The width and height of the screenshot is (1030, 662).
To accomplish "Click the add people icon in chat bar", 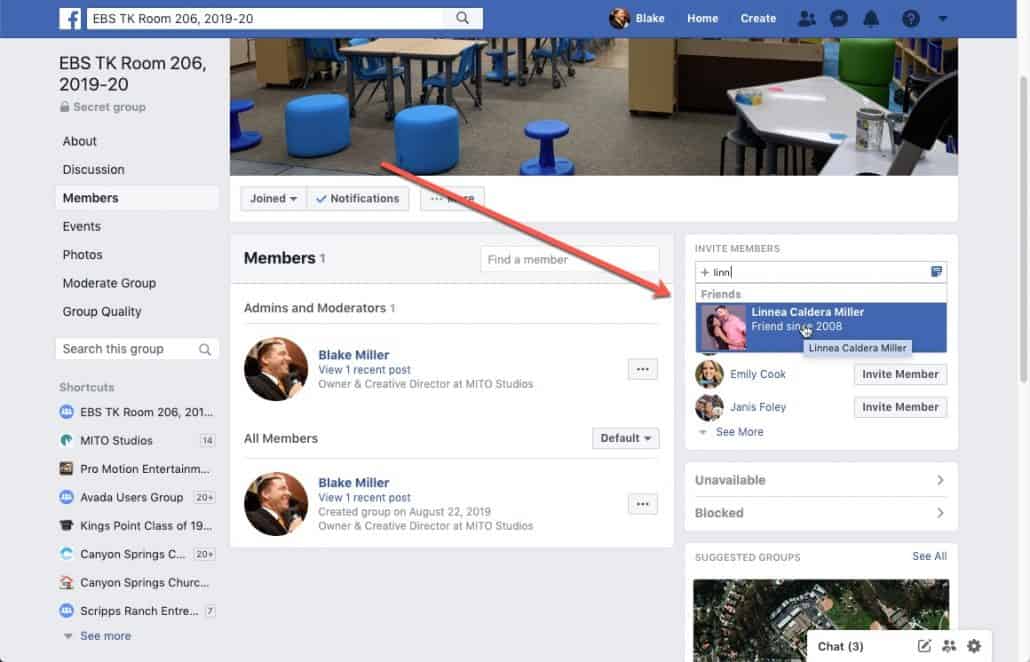I will 947,646.
